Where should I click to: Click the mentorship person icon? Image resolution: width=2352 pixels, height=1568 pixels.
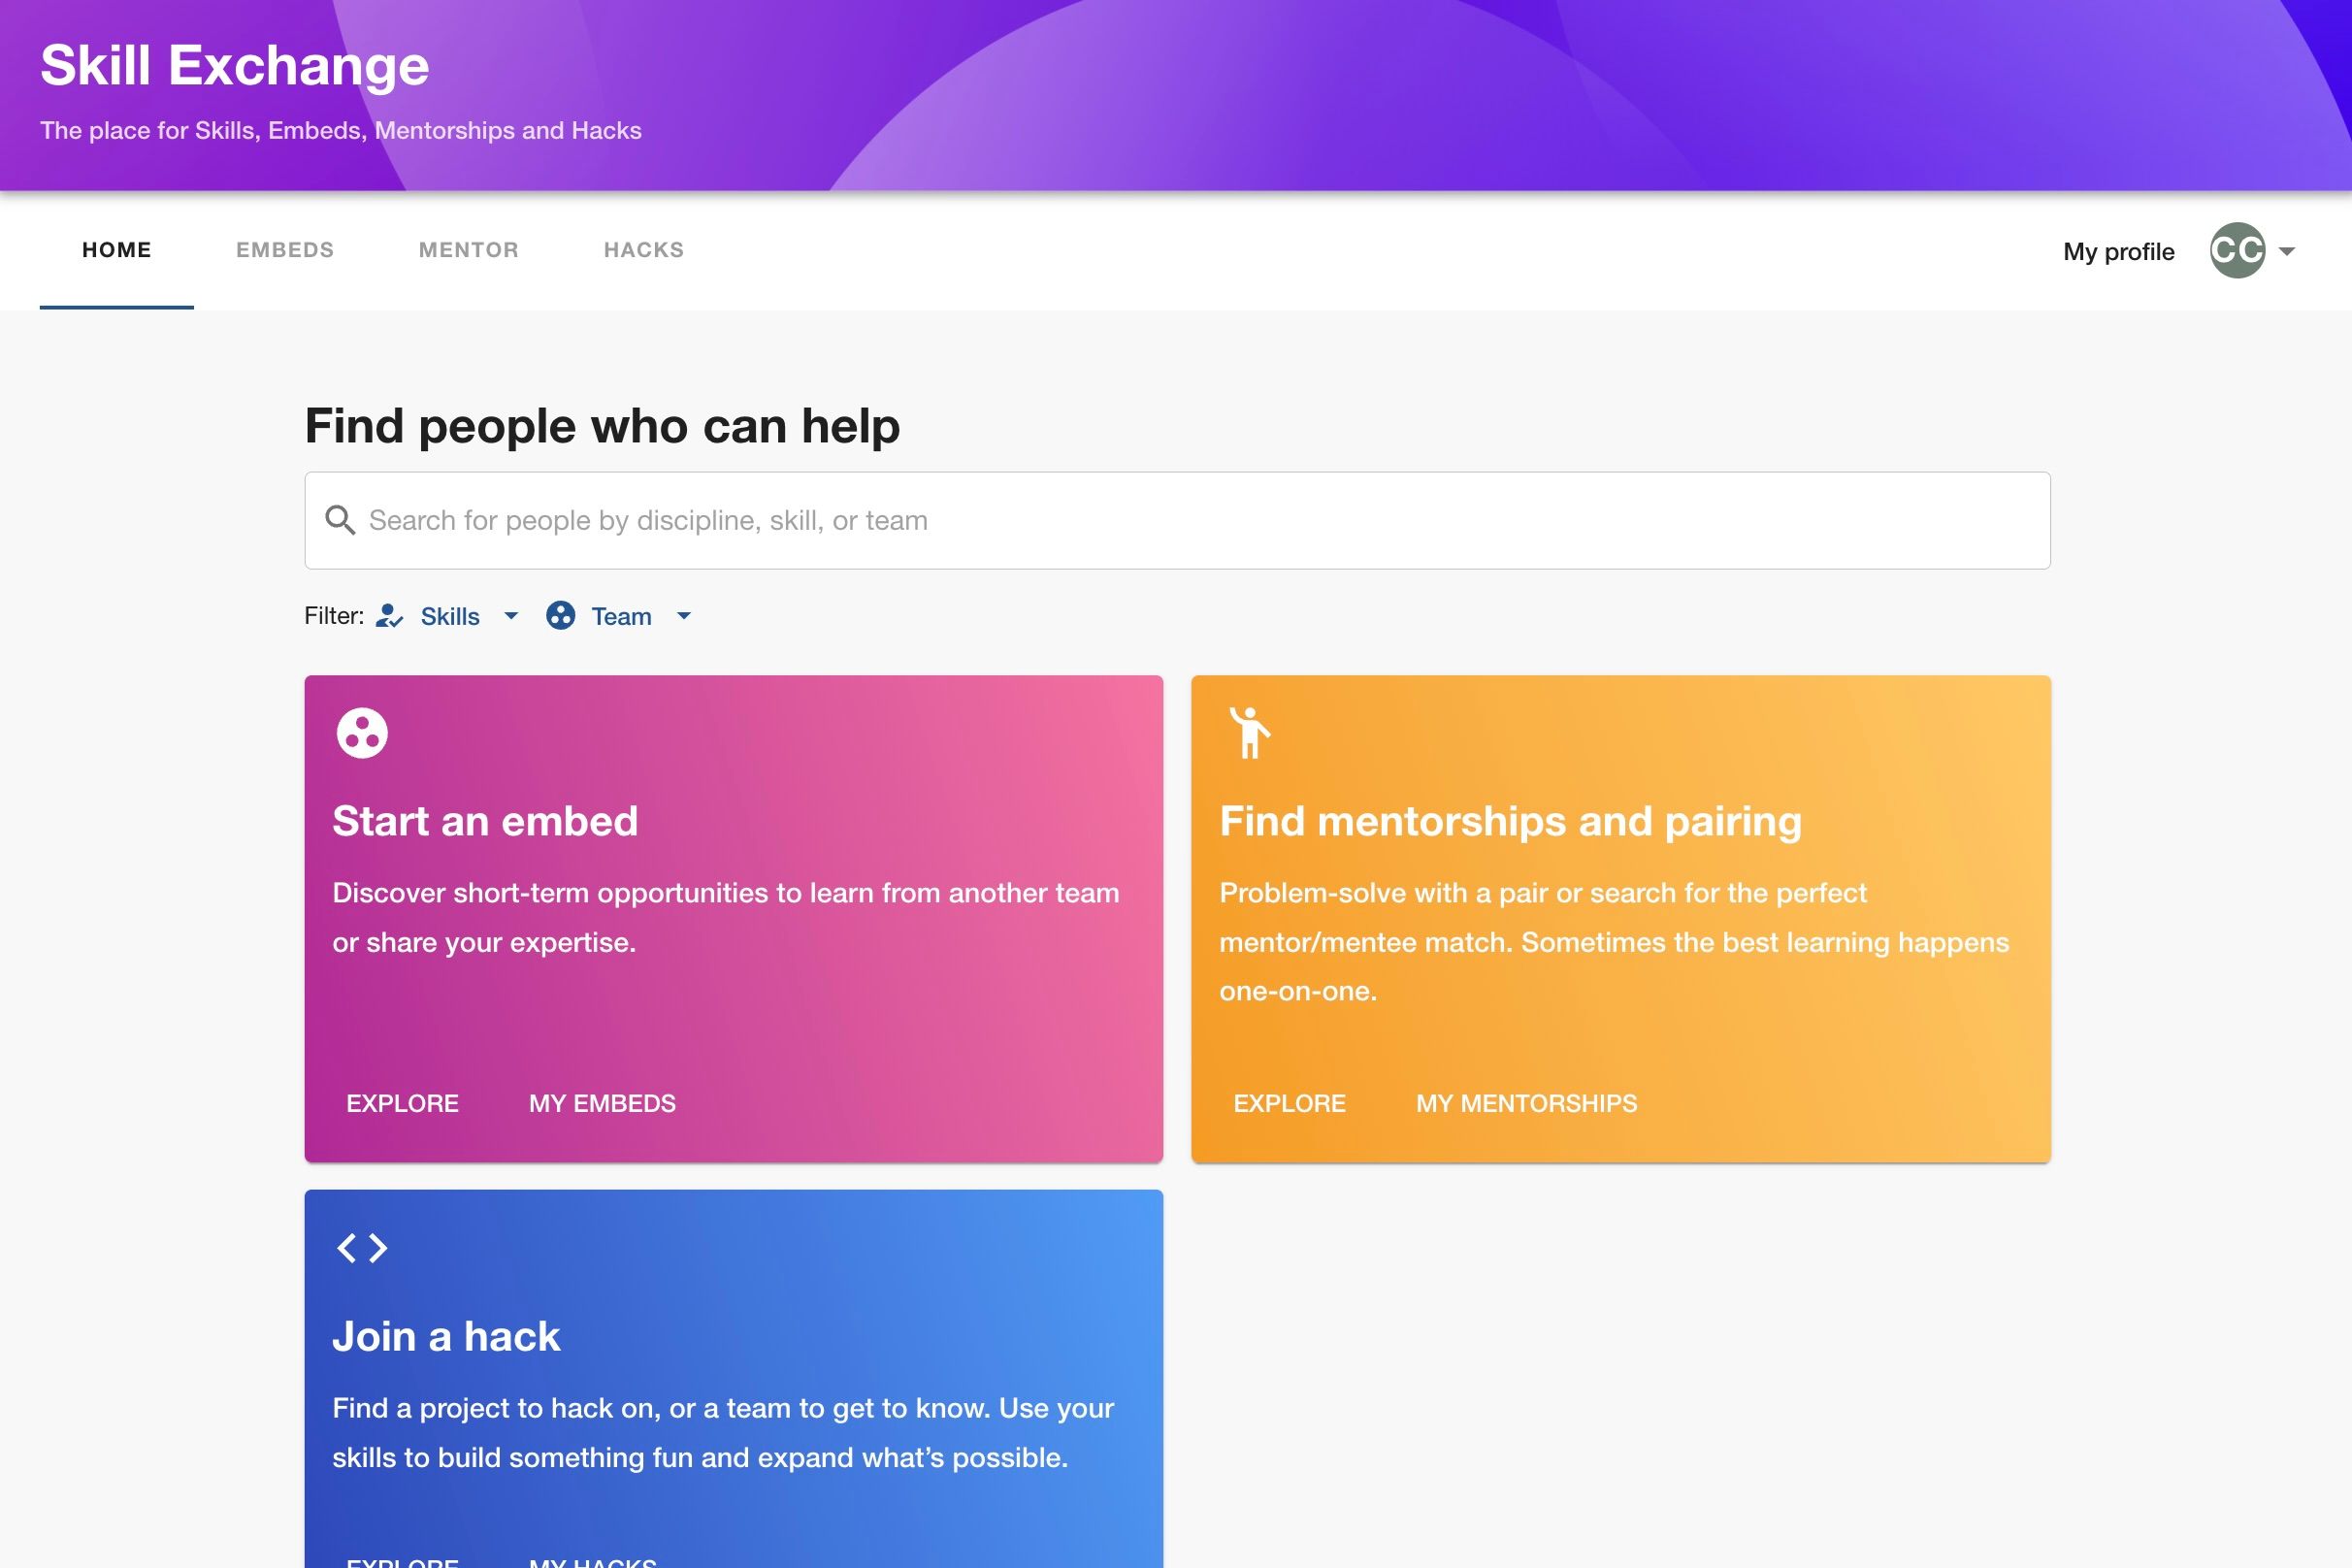click(1250, 730)
